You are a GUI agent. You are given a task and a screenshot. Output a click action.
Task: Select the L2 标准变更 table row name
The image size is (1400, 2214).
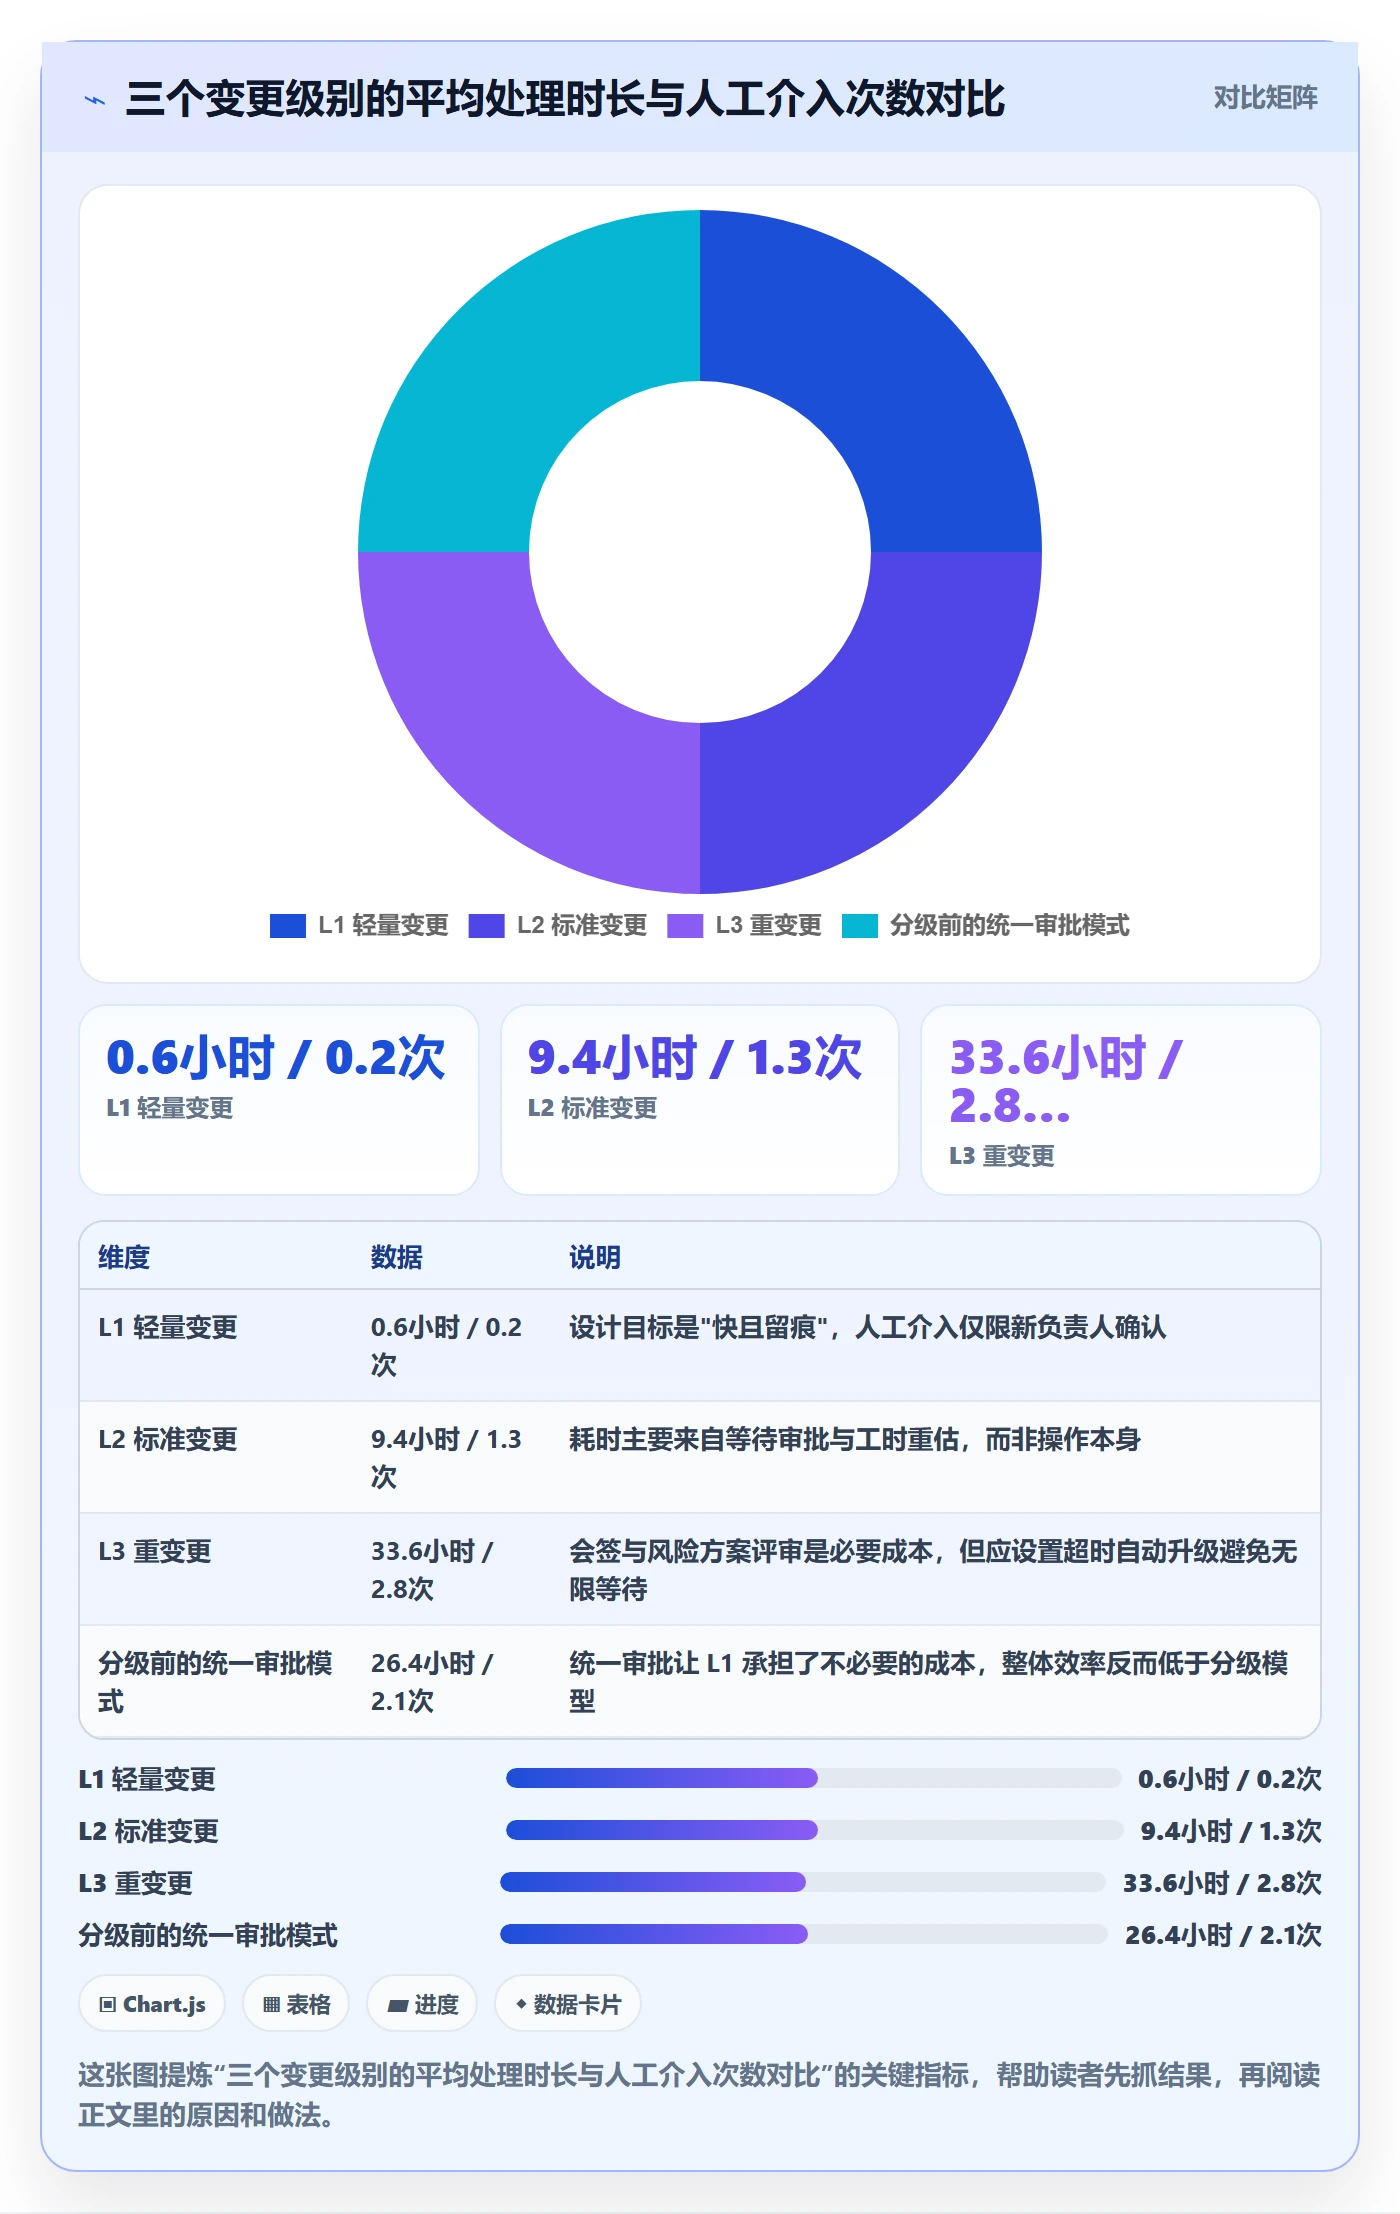(167, 1439)
